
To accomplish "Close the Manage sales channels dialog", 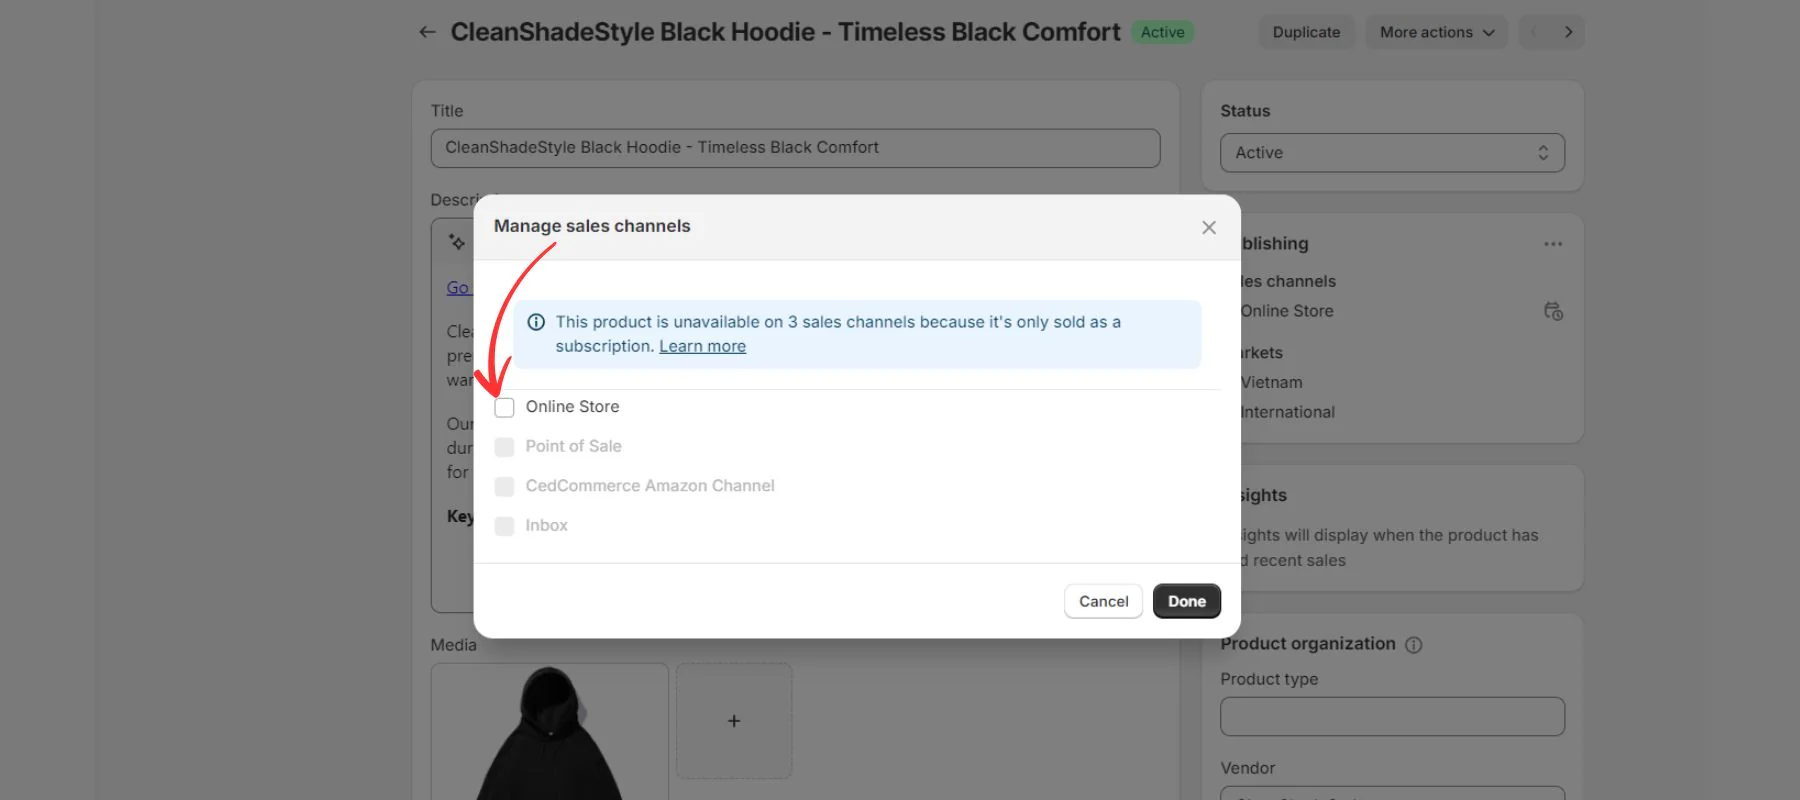I will 1209,228.
